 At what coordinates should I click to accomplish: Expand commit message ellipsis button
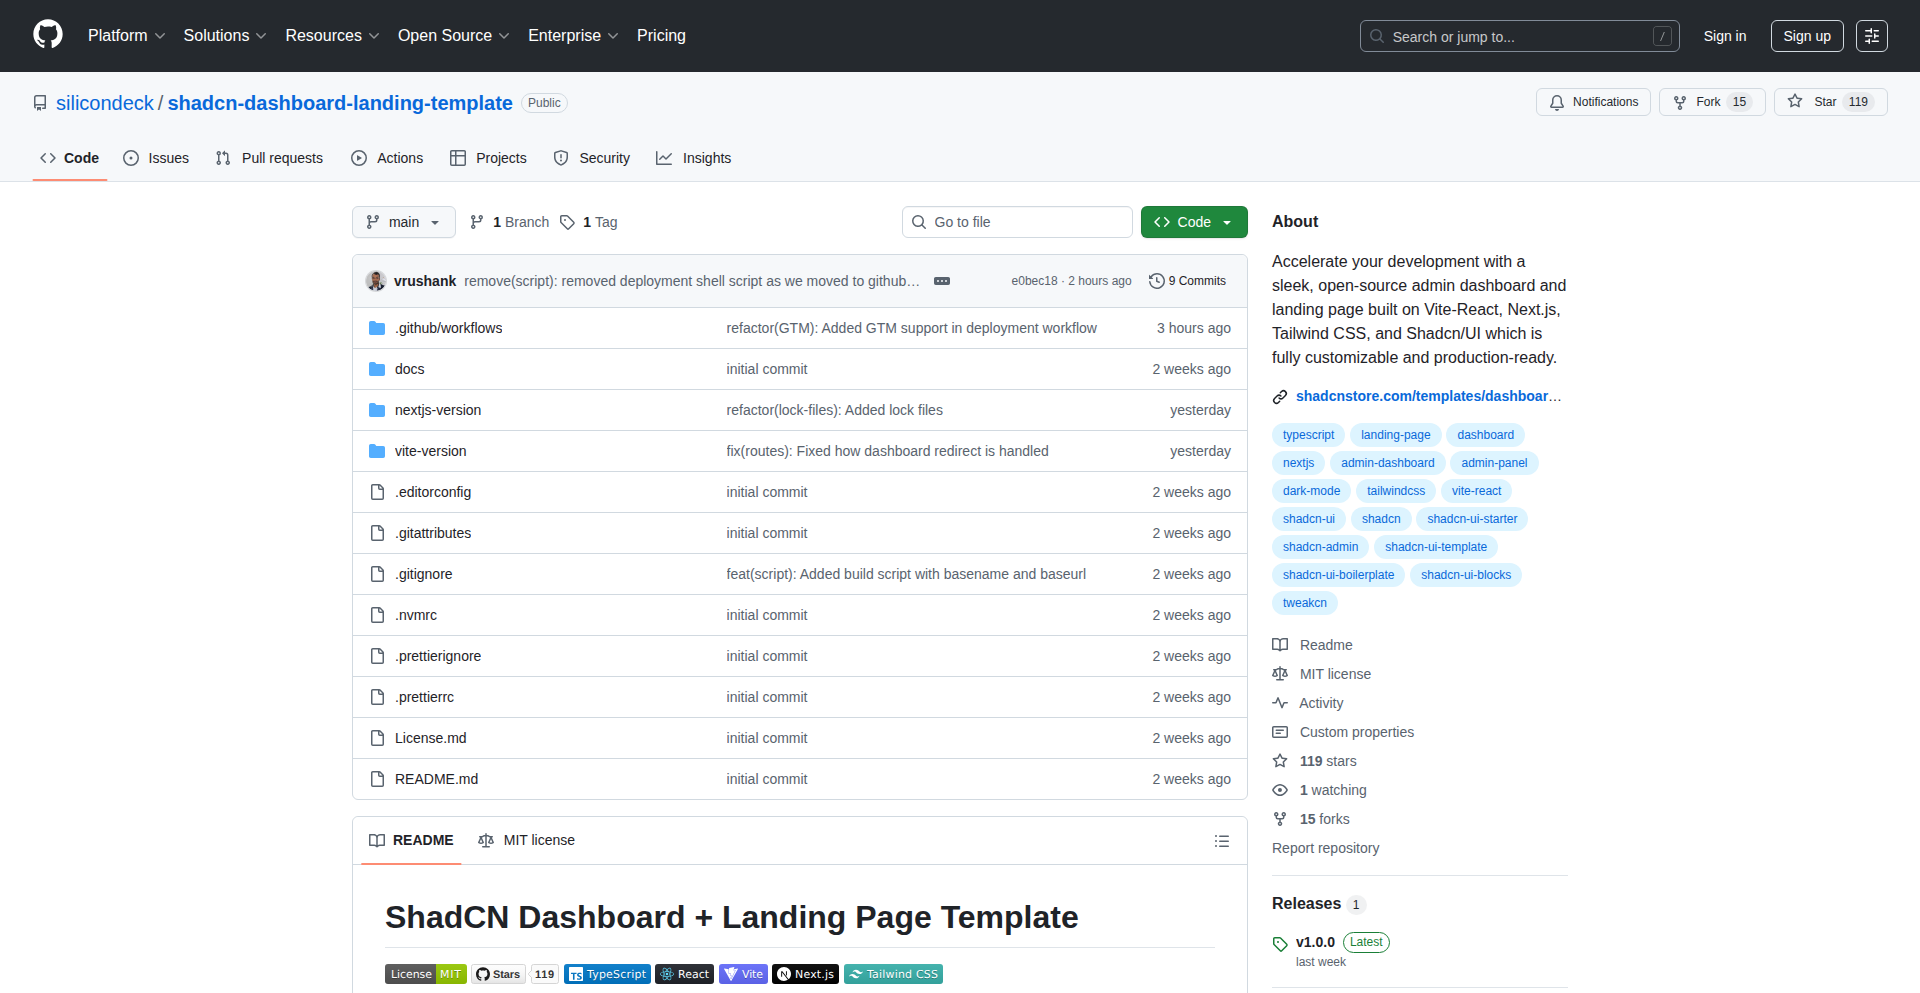[x=942, y=281]
